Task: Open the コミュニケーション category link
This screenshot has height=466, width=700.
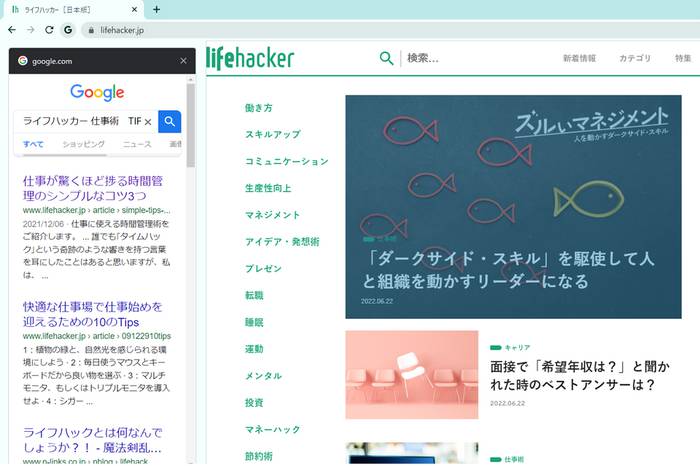Action: click(287, 161)
